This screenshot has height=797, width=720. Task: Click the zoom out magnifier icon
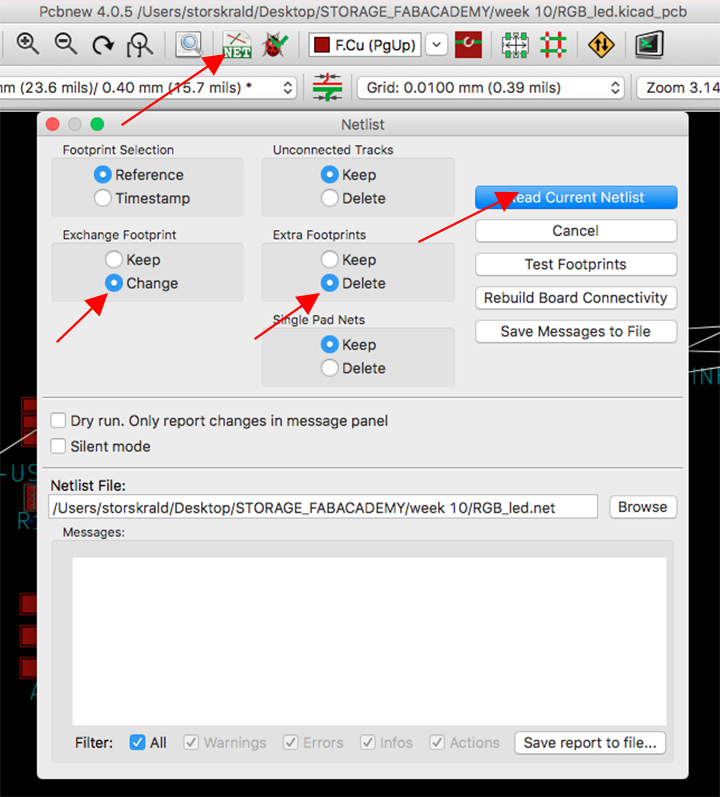tap(66, 44)
